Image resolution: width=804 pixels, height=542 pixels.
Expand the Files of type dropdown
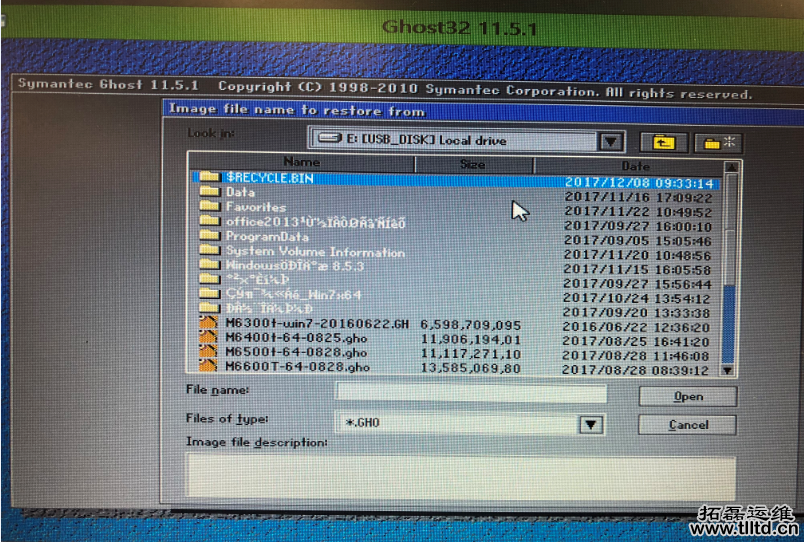pos(588,424)
